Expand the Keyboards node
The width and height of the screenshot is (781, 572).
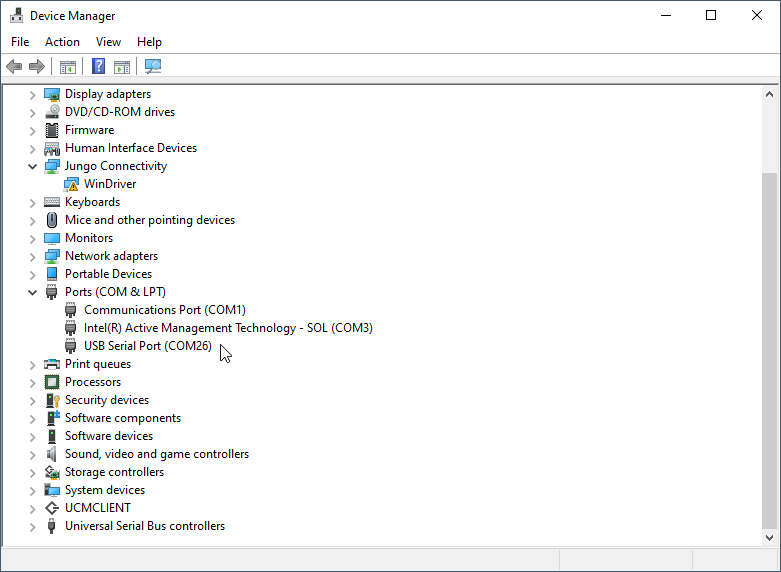tap(32, 203)
